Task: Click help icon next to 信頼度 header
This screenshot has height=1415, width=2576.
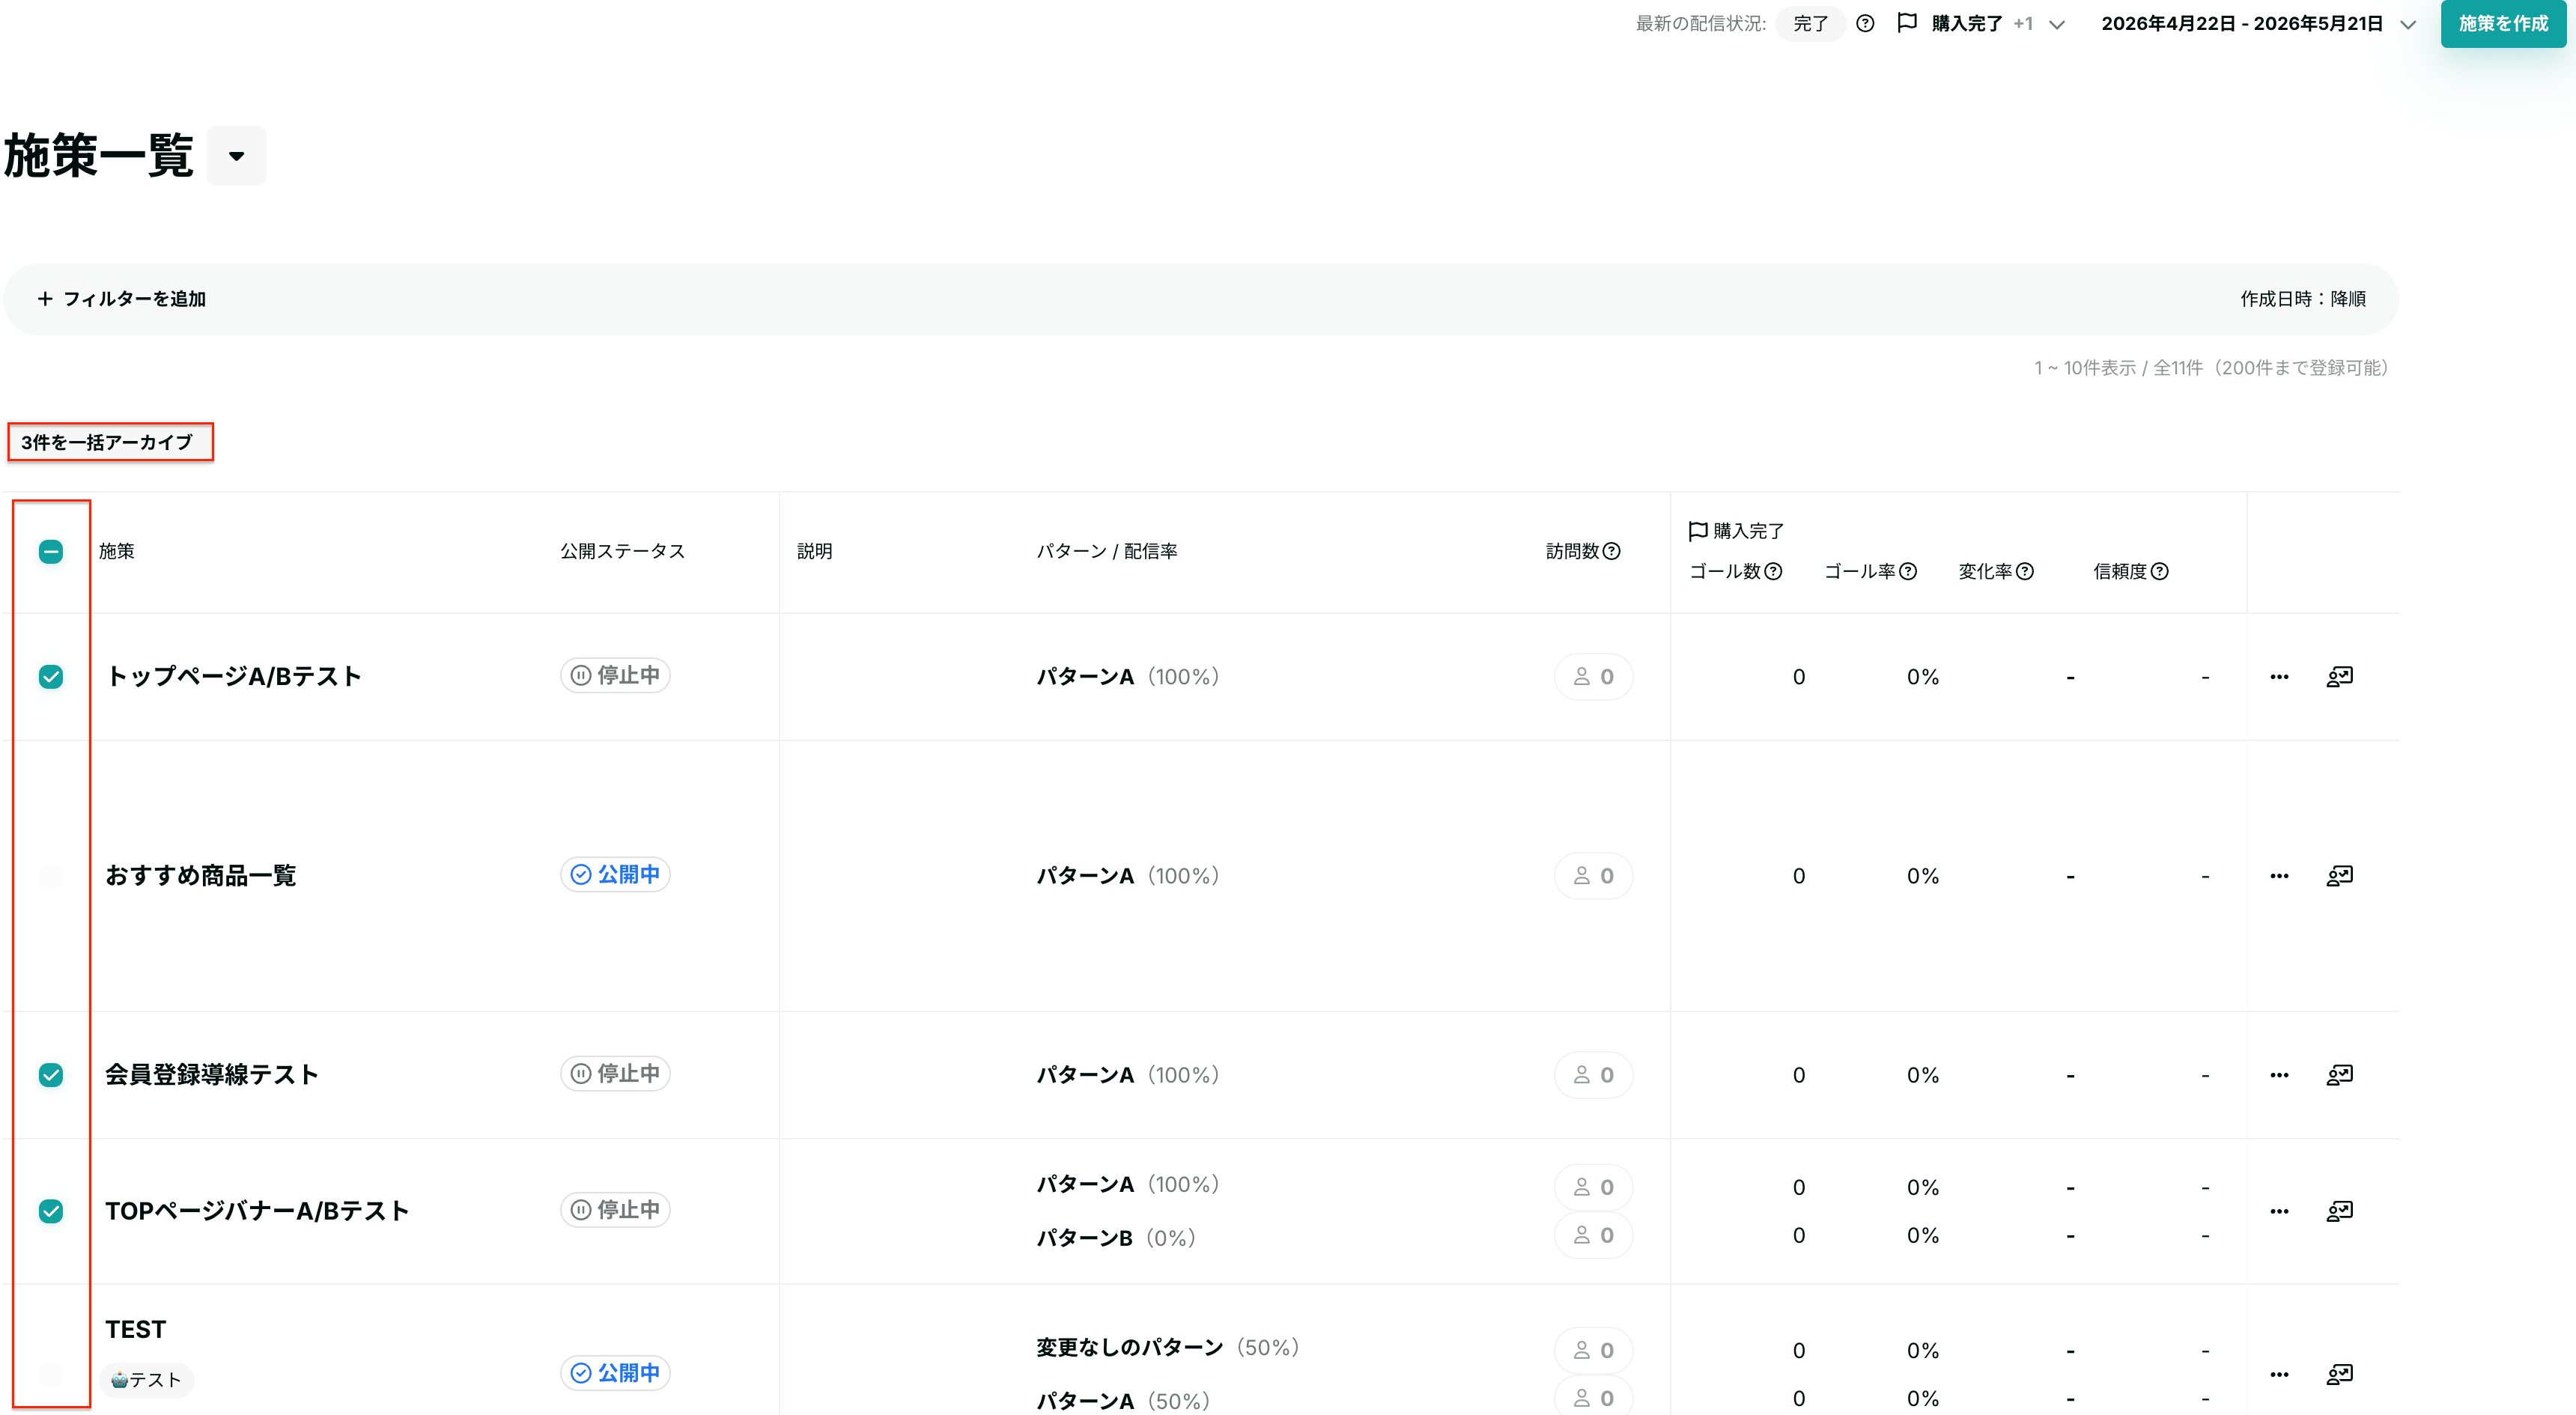Action: [x=2160, y=571]
